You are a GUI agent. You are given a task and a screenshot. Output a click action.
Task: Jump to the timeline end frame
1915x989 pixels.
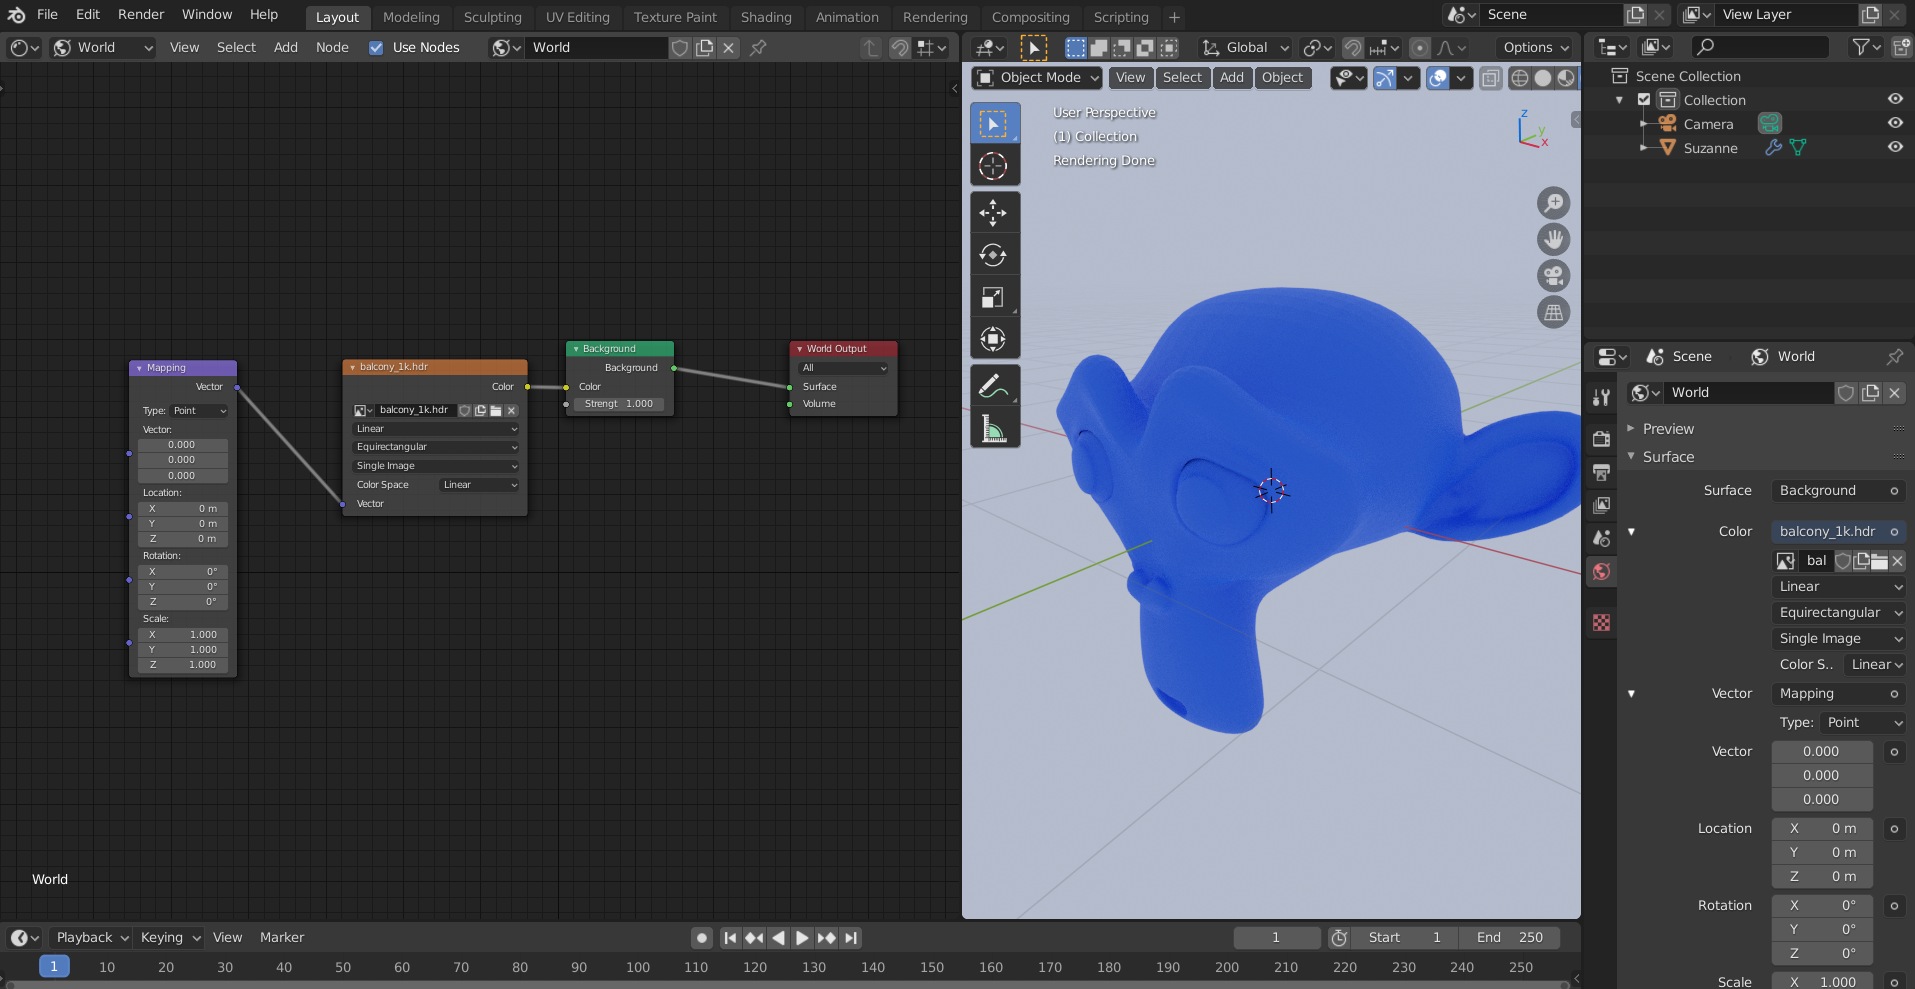pyautogui.click(x=850, y=938)
